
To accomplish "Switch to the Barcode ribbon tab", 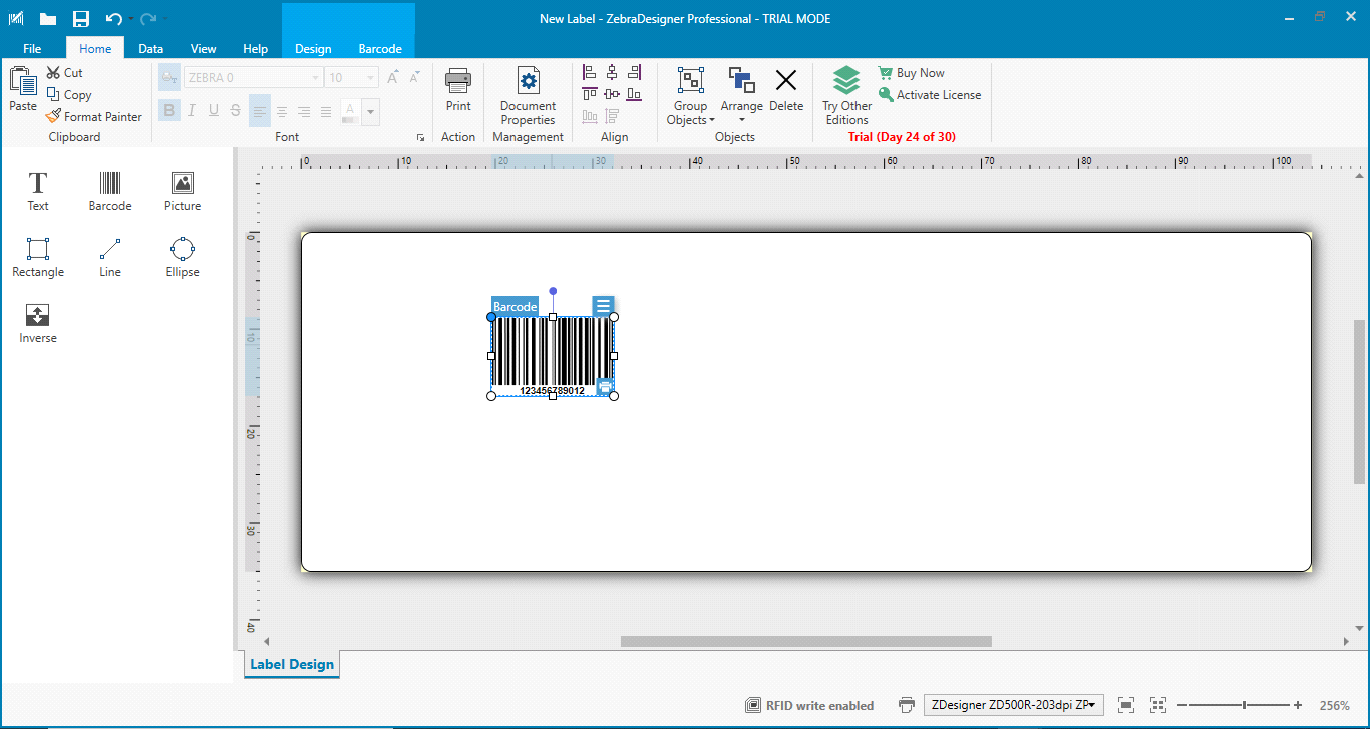I will click(x=380, y=49).
